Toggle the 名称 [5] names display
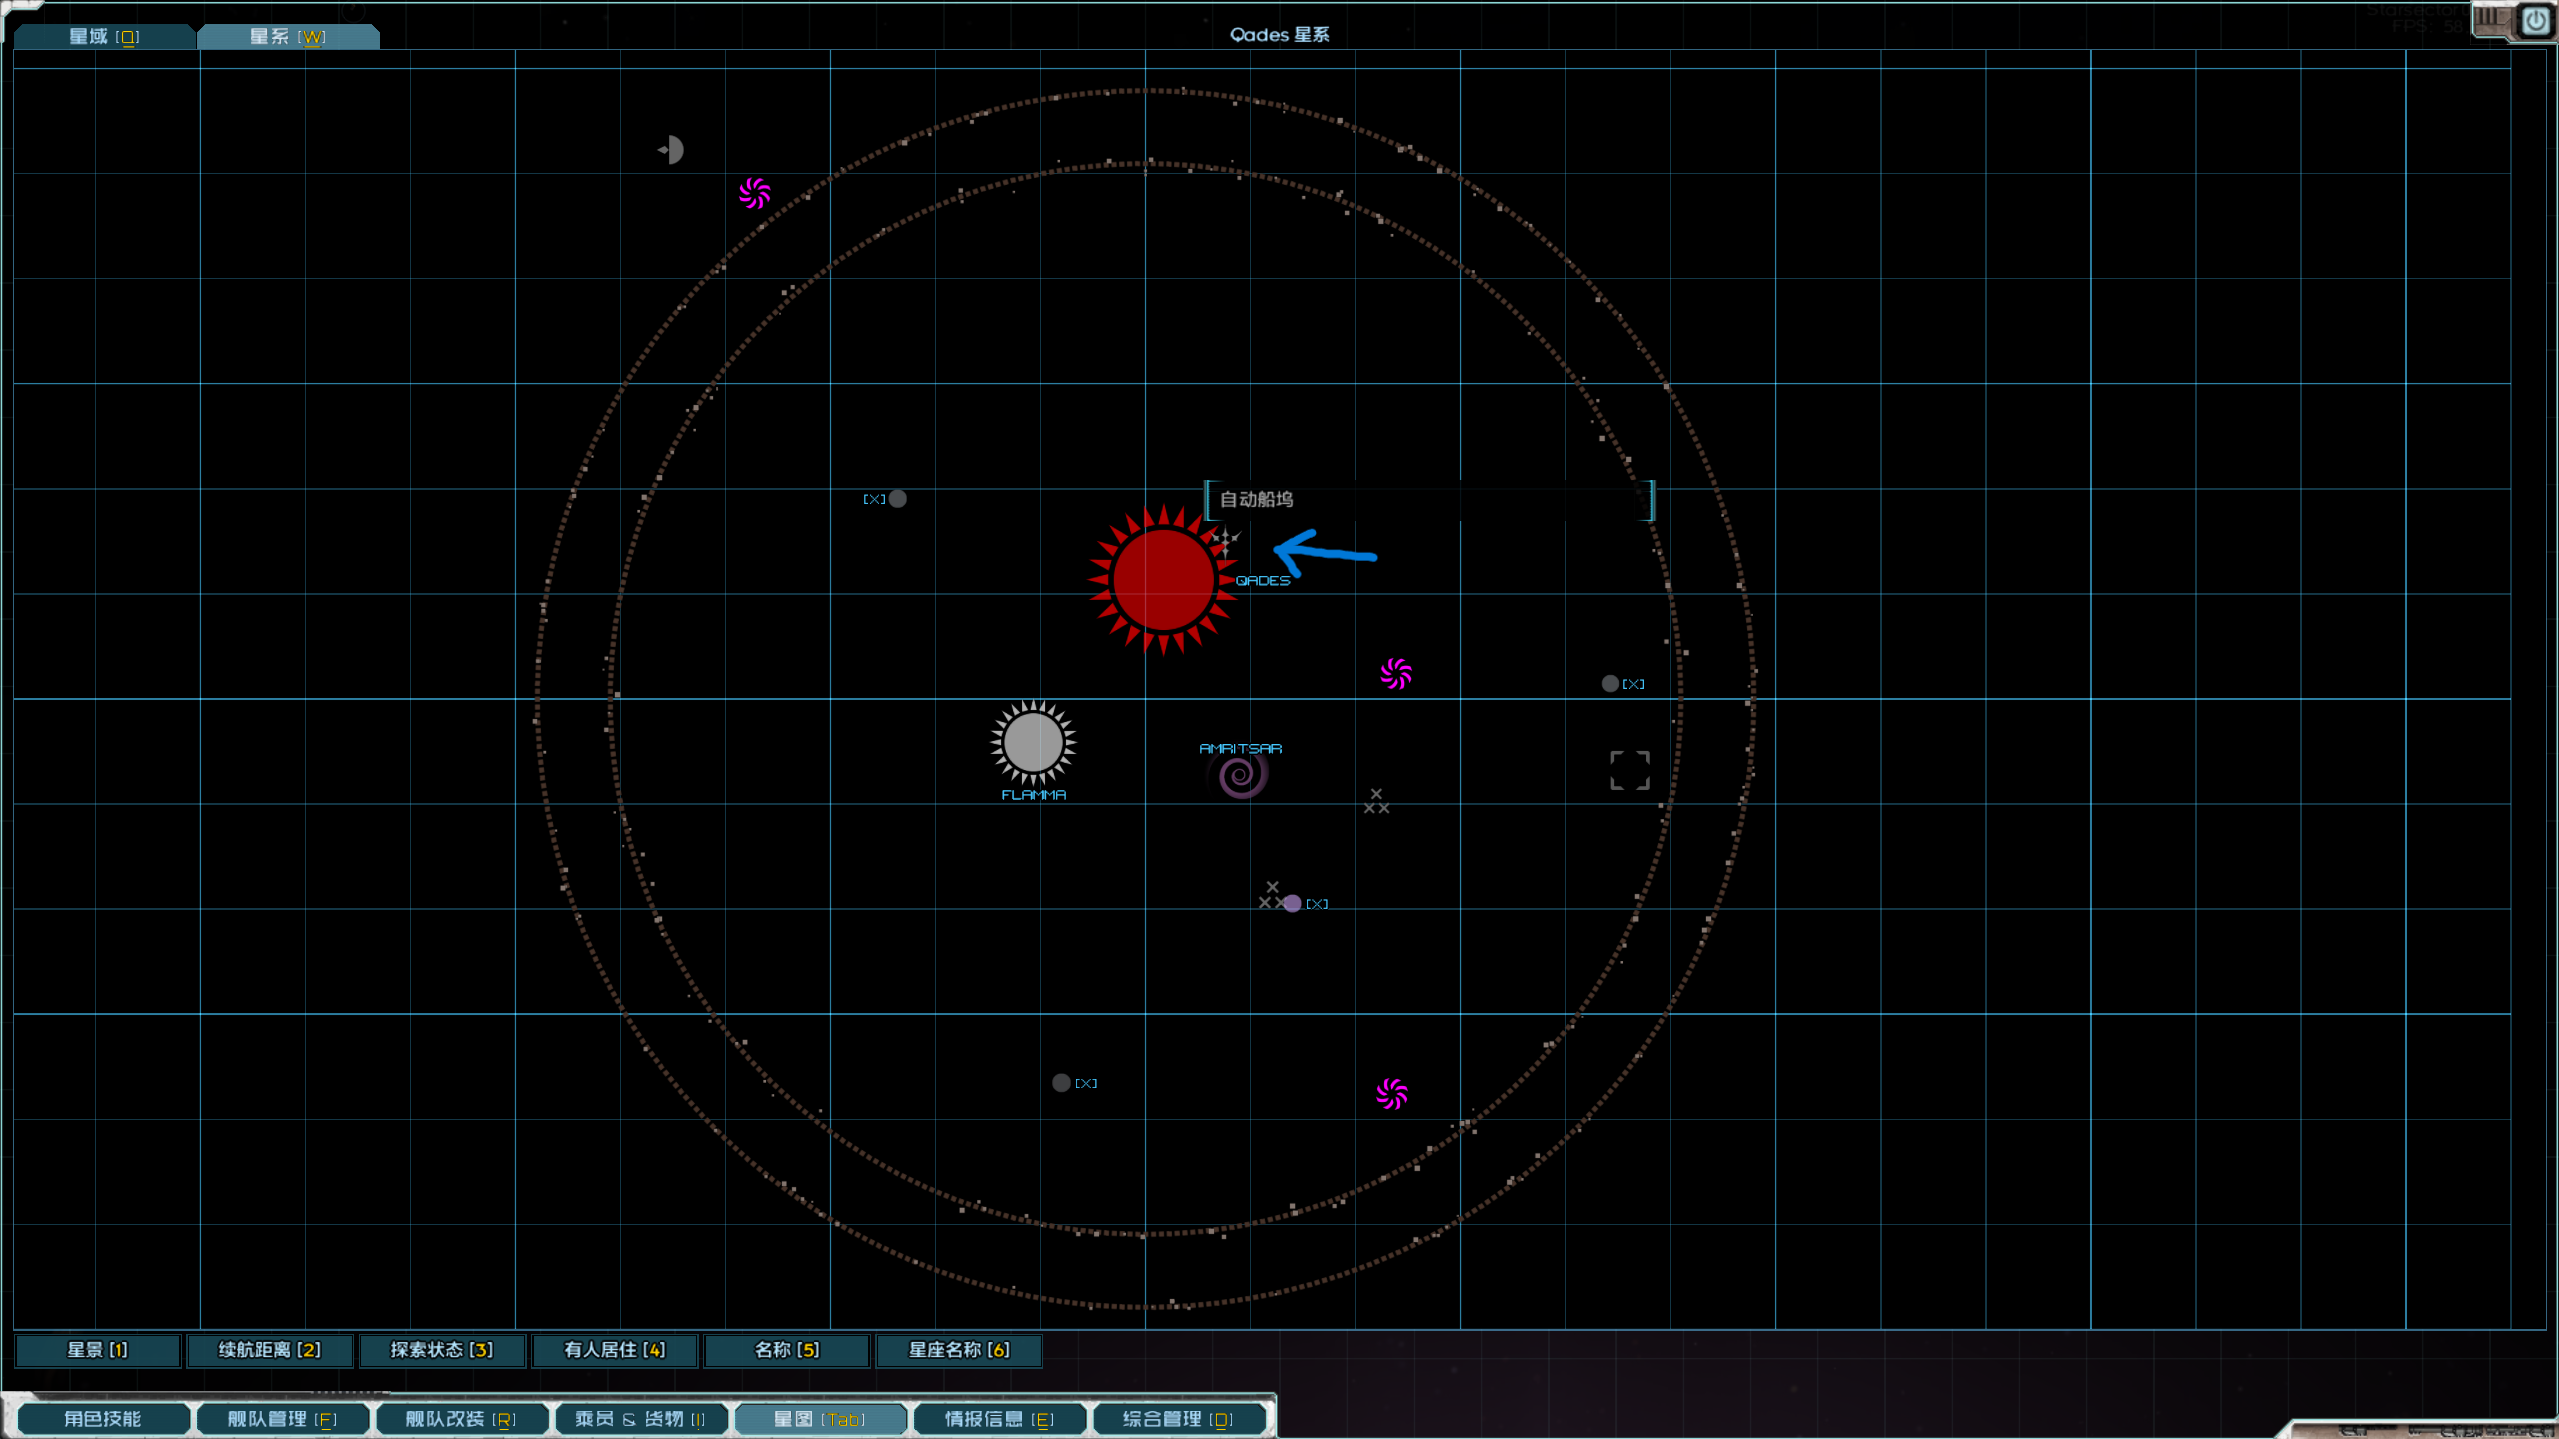 786,1350
